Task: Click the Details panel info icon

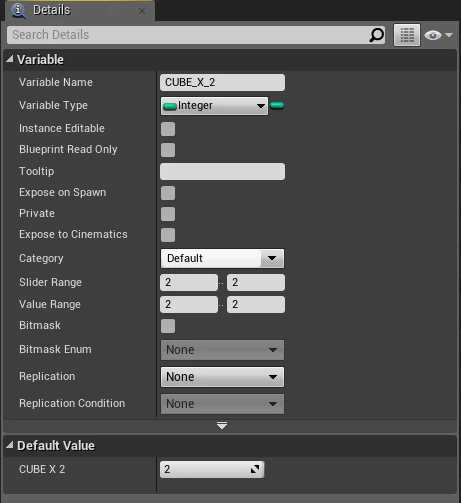Action: pyautogui.click(x=19, y=10)
